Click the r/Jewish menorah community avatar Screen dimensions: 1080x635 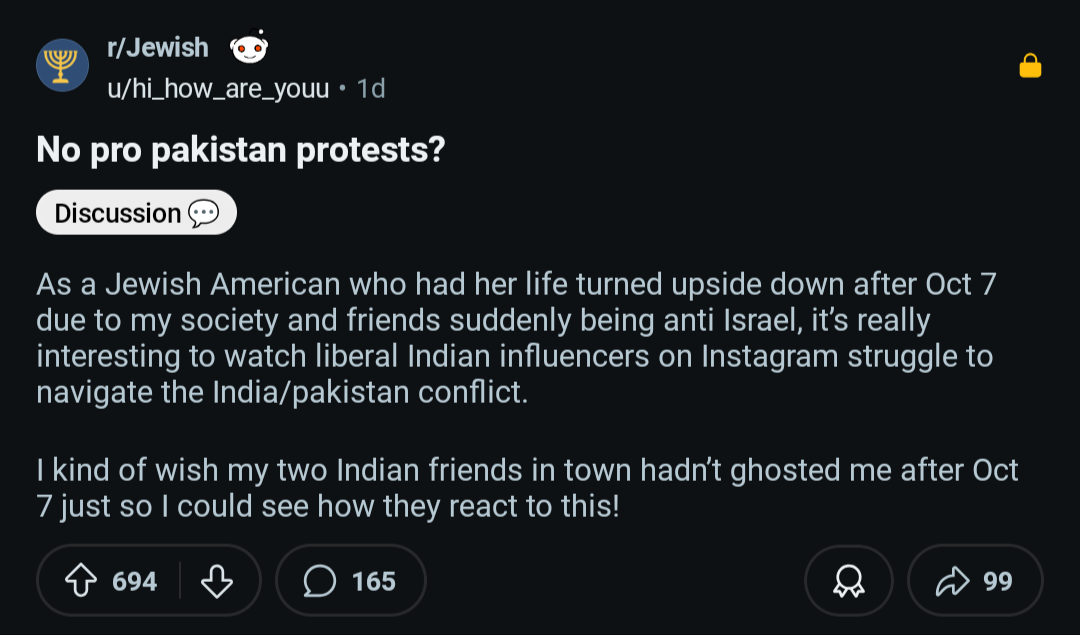tap(62, 66)
